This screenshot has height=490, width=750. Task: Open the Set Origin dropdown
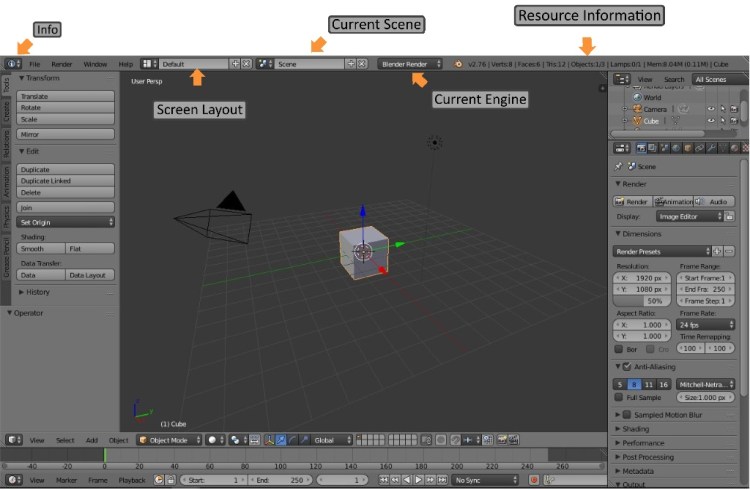66,222
